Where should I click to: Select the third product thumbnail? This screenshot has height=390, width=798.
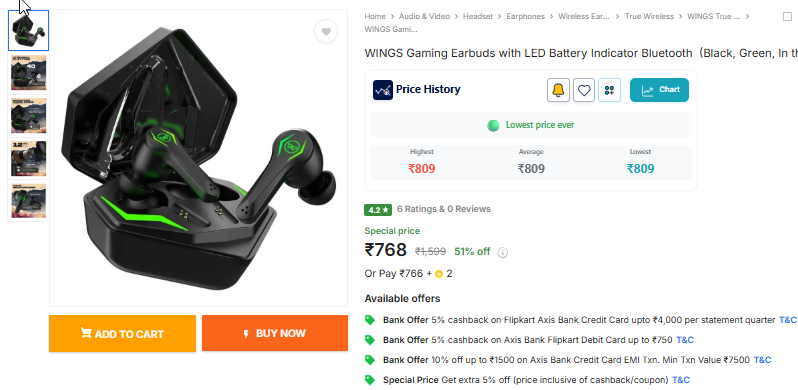[28, 116]
